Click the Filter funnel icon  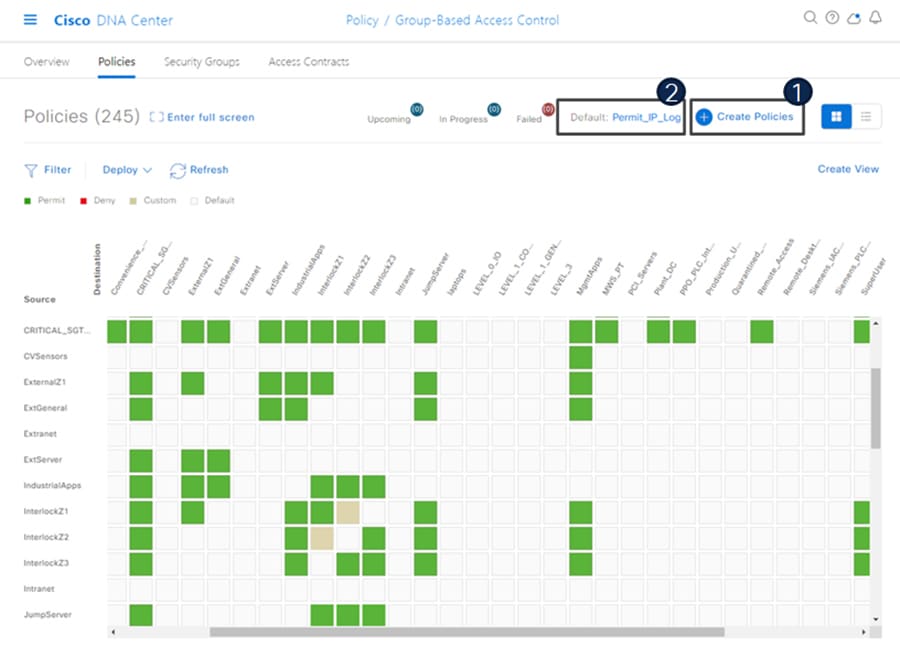tap(30, 170)
